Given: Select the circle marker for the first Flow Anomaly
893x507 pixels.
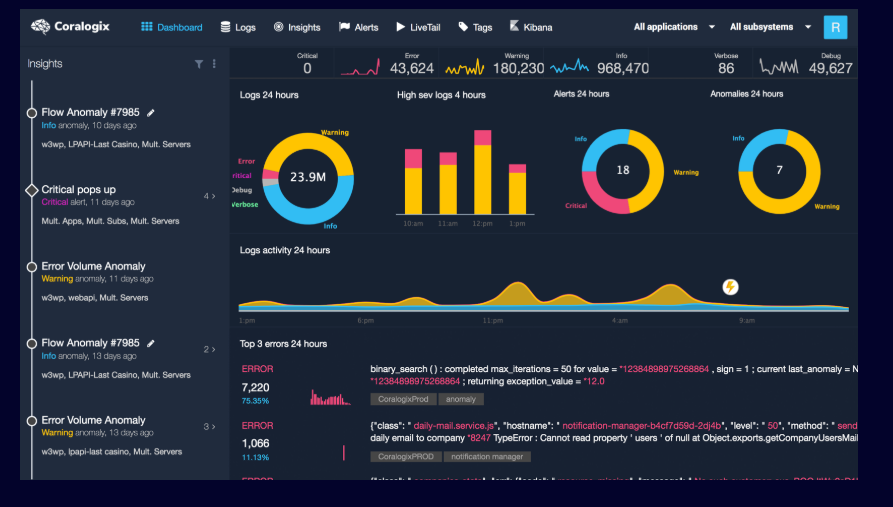Looking at the screenshot, I should click(32, 113).
